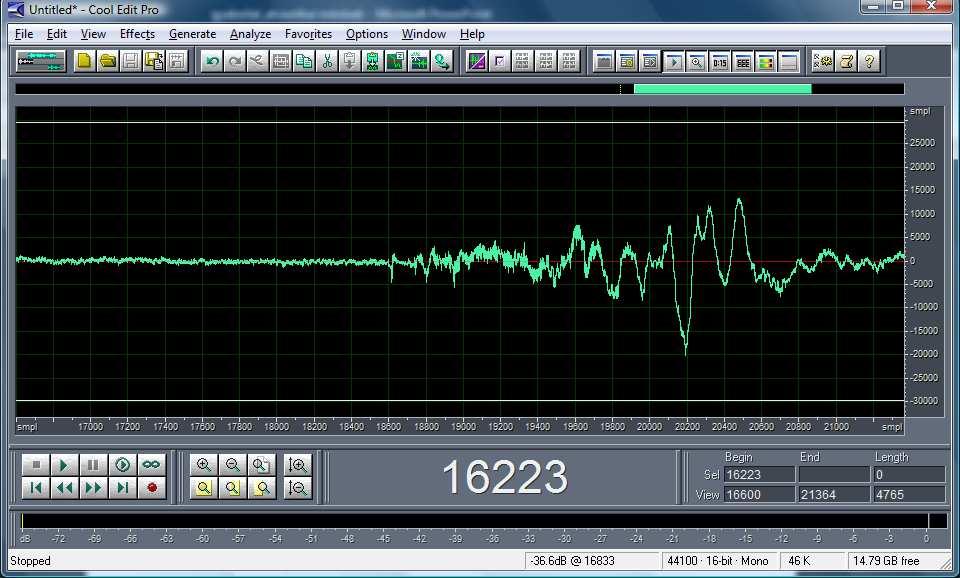Image resolution: width=960 pixels, height=578 pixels.
Task: Click the circled Play to End button
Action: click(x=122, y=465)
